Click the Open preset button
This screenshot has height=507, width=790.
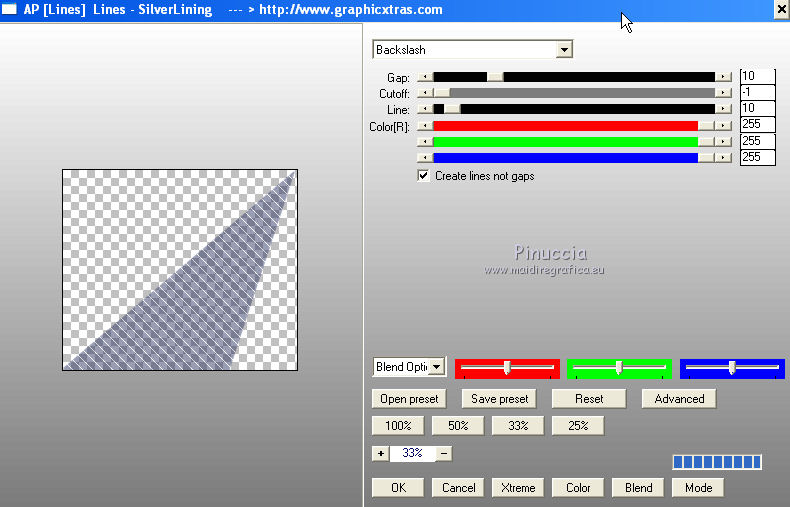(409, 399)
